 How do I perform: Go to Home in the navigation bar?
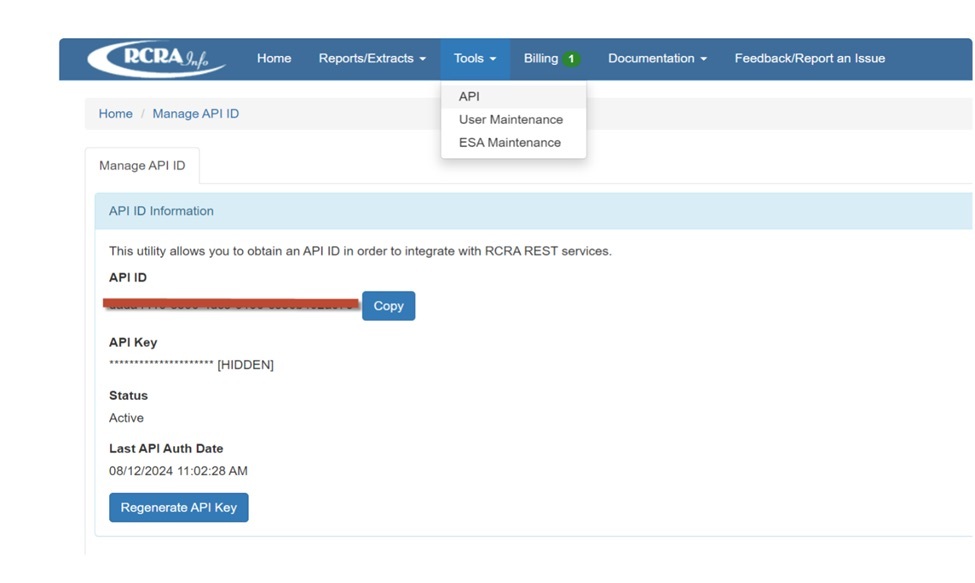[274, 58]
